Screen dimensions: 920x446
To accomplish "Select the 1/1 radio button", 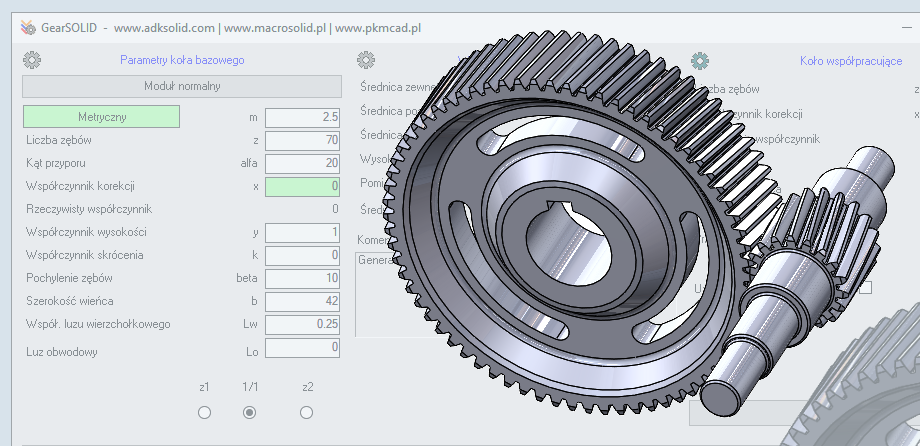I will [250, 412].
